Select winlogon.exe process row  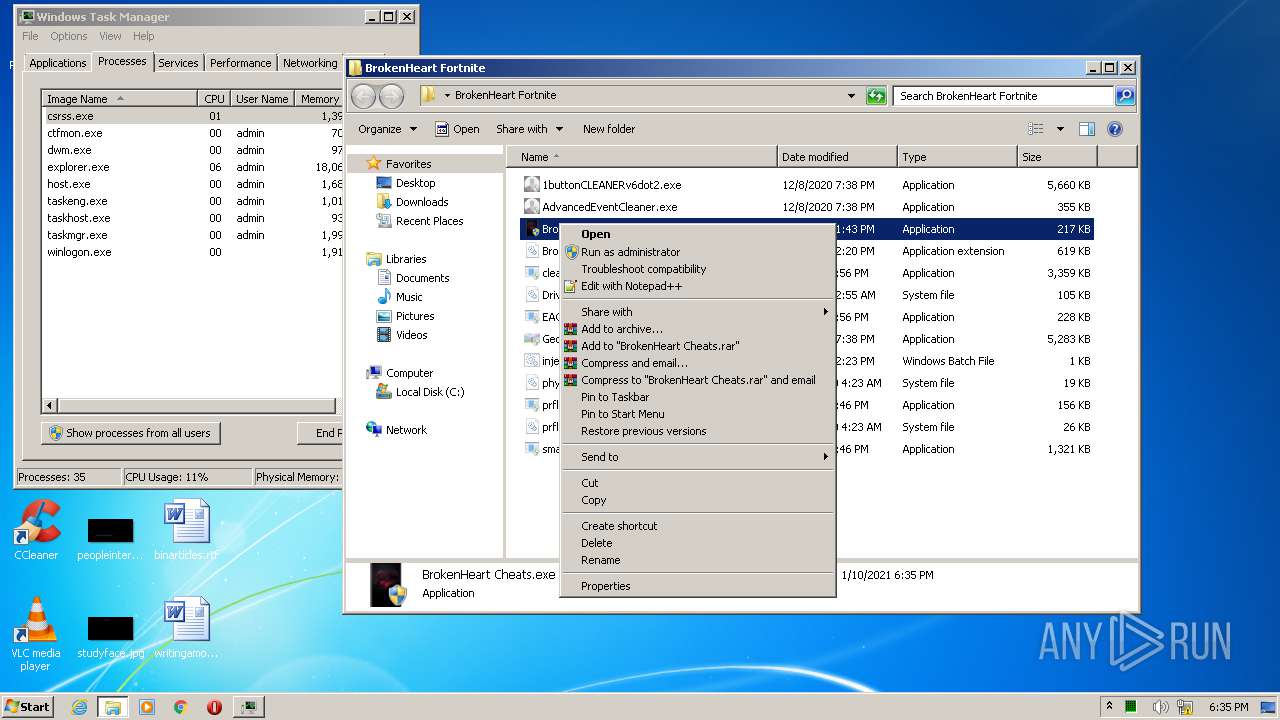click(193, 252)
